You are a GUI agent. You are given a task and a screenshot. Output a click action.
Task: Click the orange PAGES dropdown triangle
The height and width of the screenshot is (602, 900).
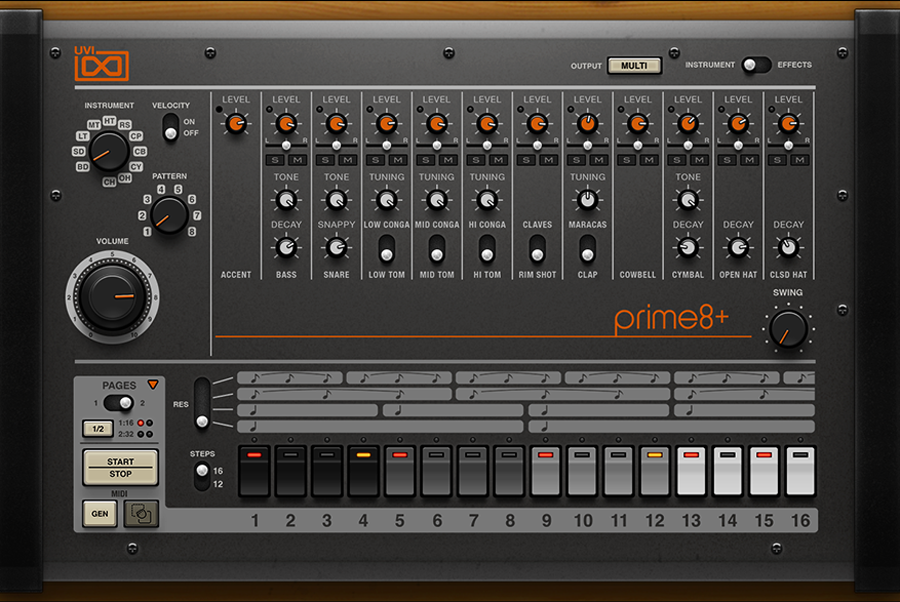[x=153, y=384]
